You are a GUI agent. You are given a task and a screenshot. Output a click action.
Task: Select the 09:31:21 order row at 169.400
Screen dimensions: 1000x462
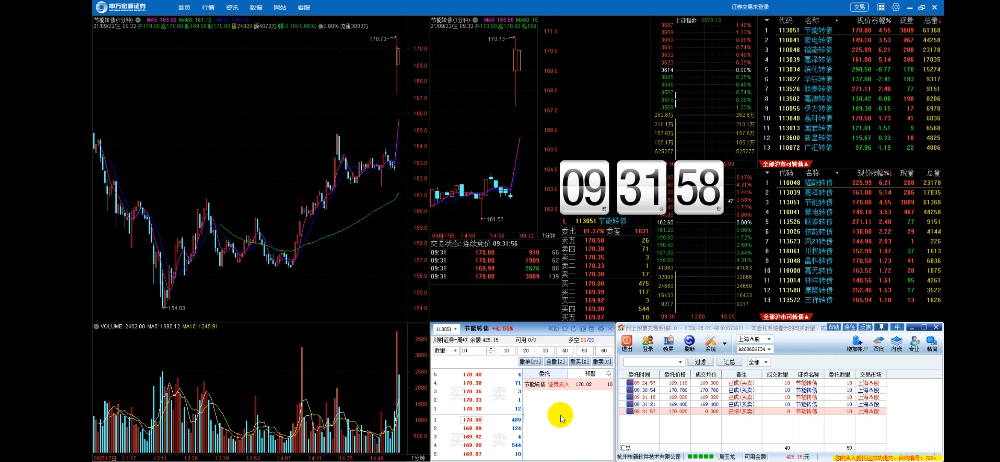[753, 404]
